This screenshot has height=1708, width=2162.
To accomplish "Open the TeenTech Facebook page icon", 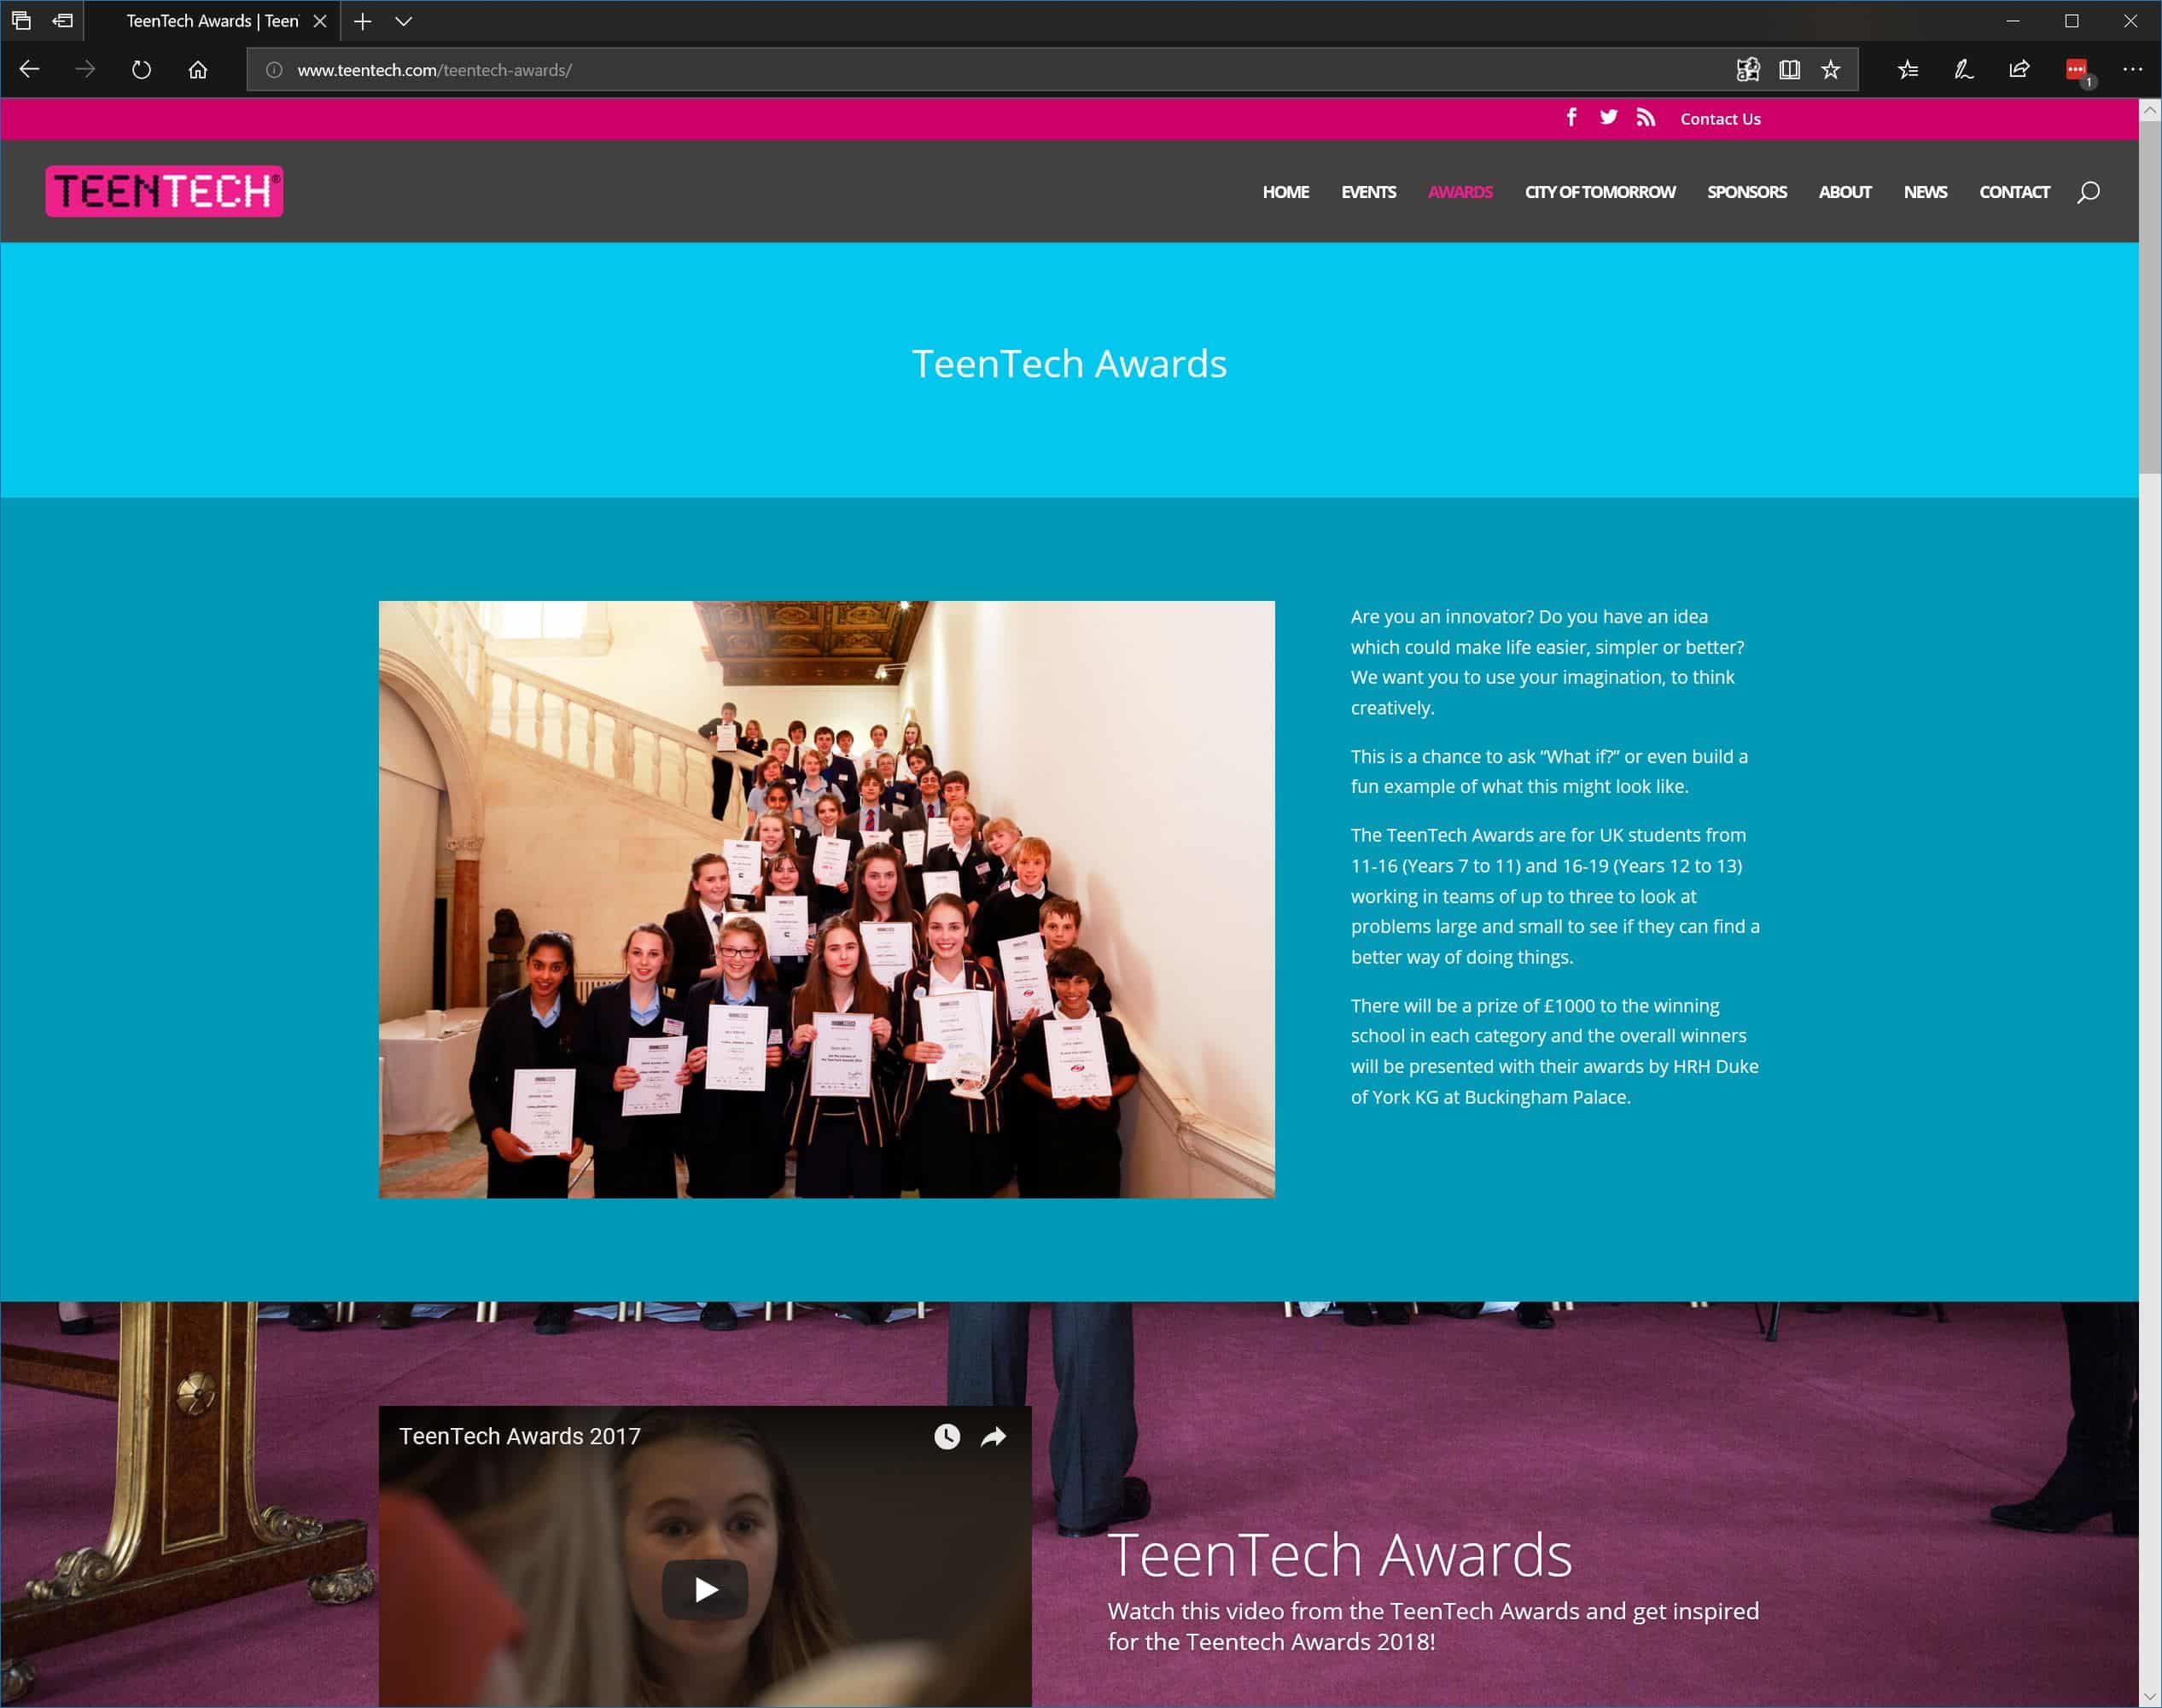I will (1571, 118).
